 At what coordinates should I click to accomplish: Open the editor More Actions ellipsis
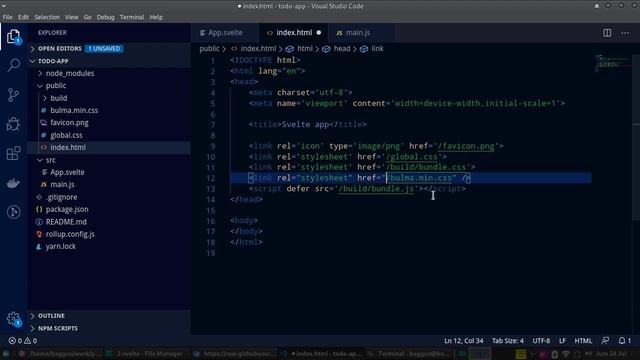coord(625,33)
